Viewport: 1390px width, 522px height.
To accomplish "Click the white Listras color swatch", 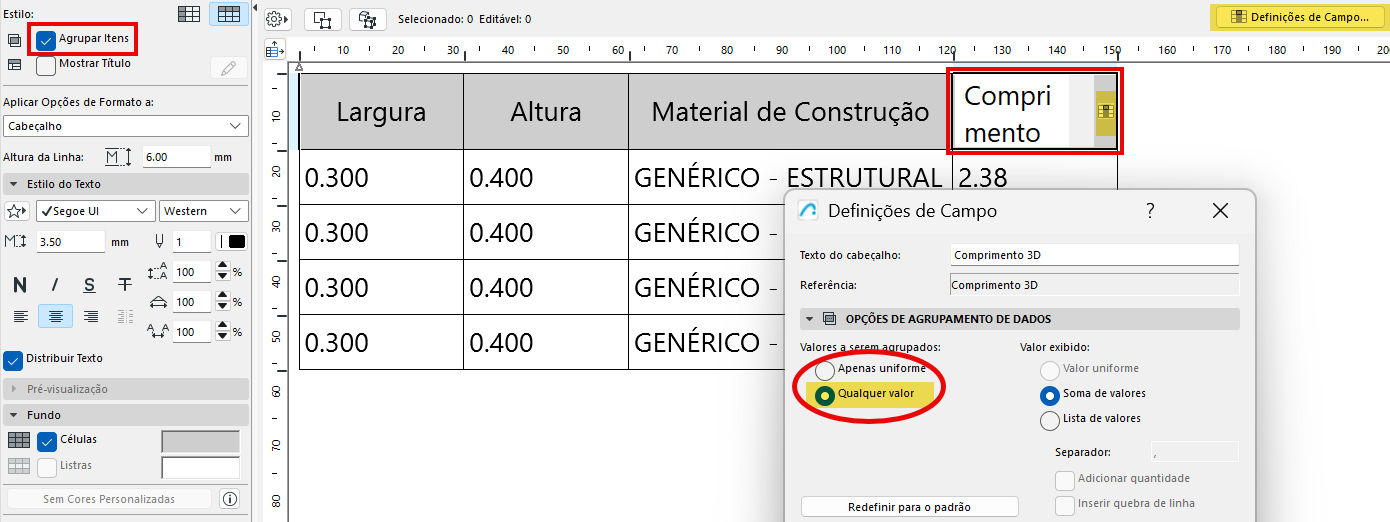I will [201, 467].
